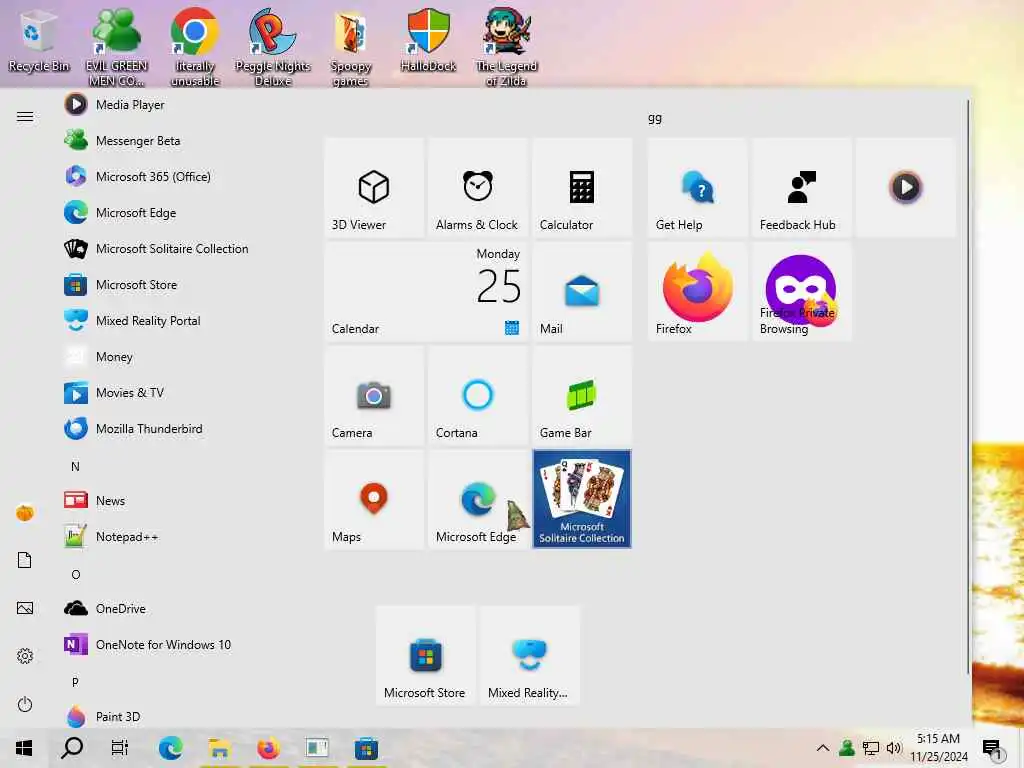Jump to the O letter heading
Screen dimensions: 1024x768
pyautogui.click(x=76, y=575)
